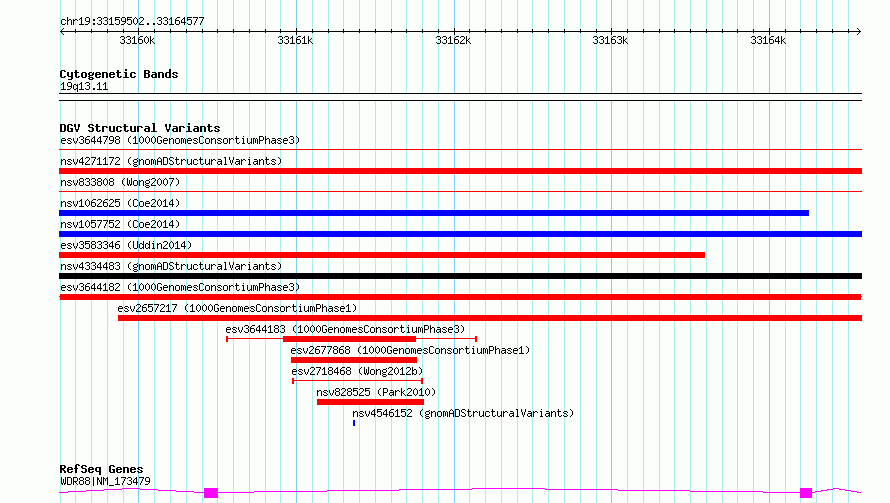Select the esv2657217 Phase1 red bar

(490, 318)
